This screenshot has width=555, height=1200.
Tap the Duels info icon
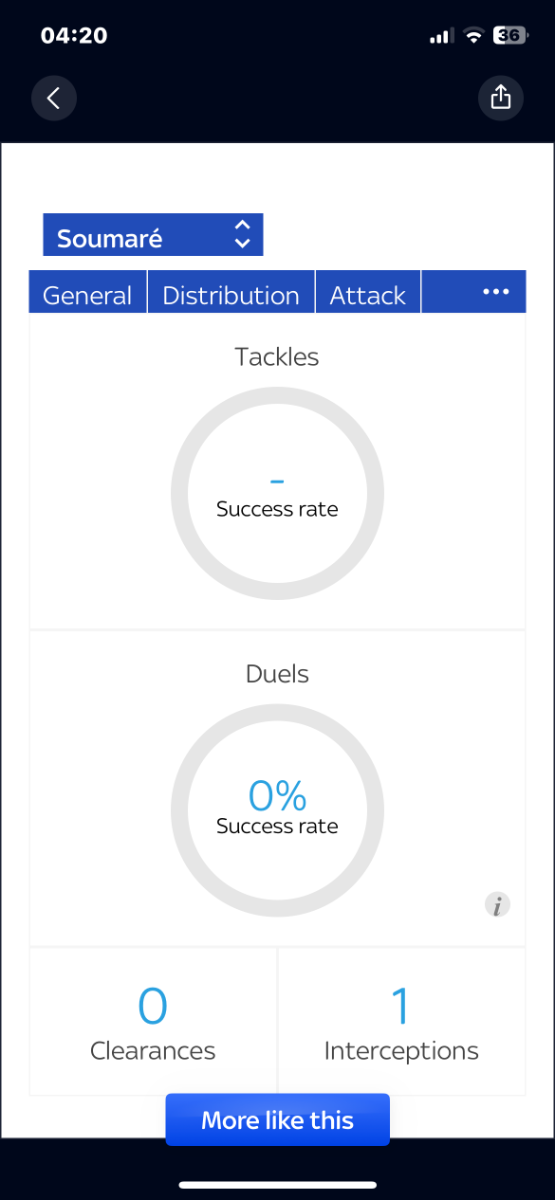click(x=497, y=906)
